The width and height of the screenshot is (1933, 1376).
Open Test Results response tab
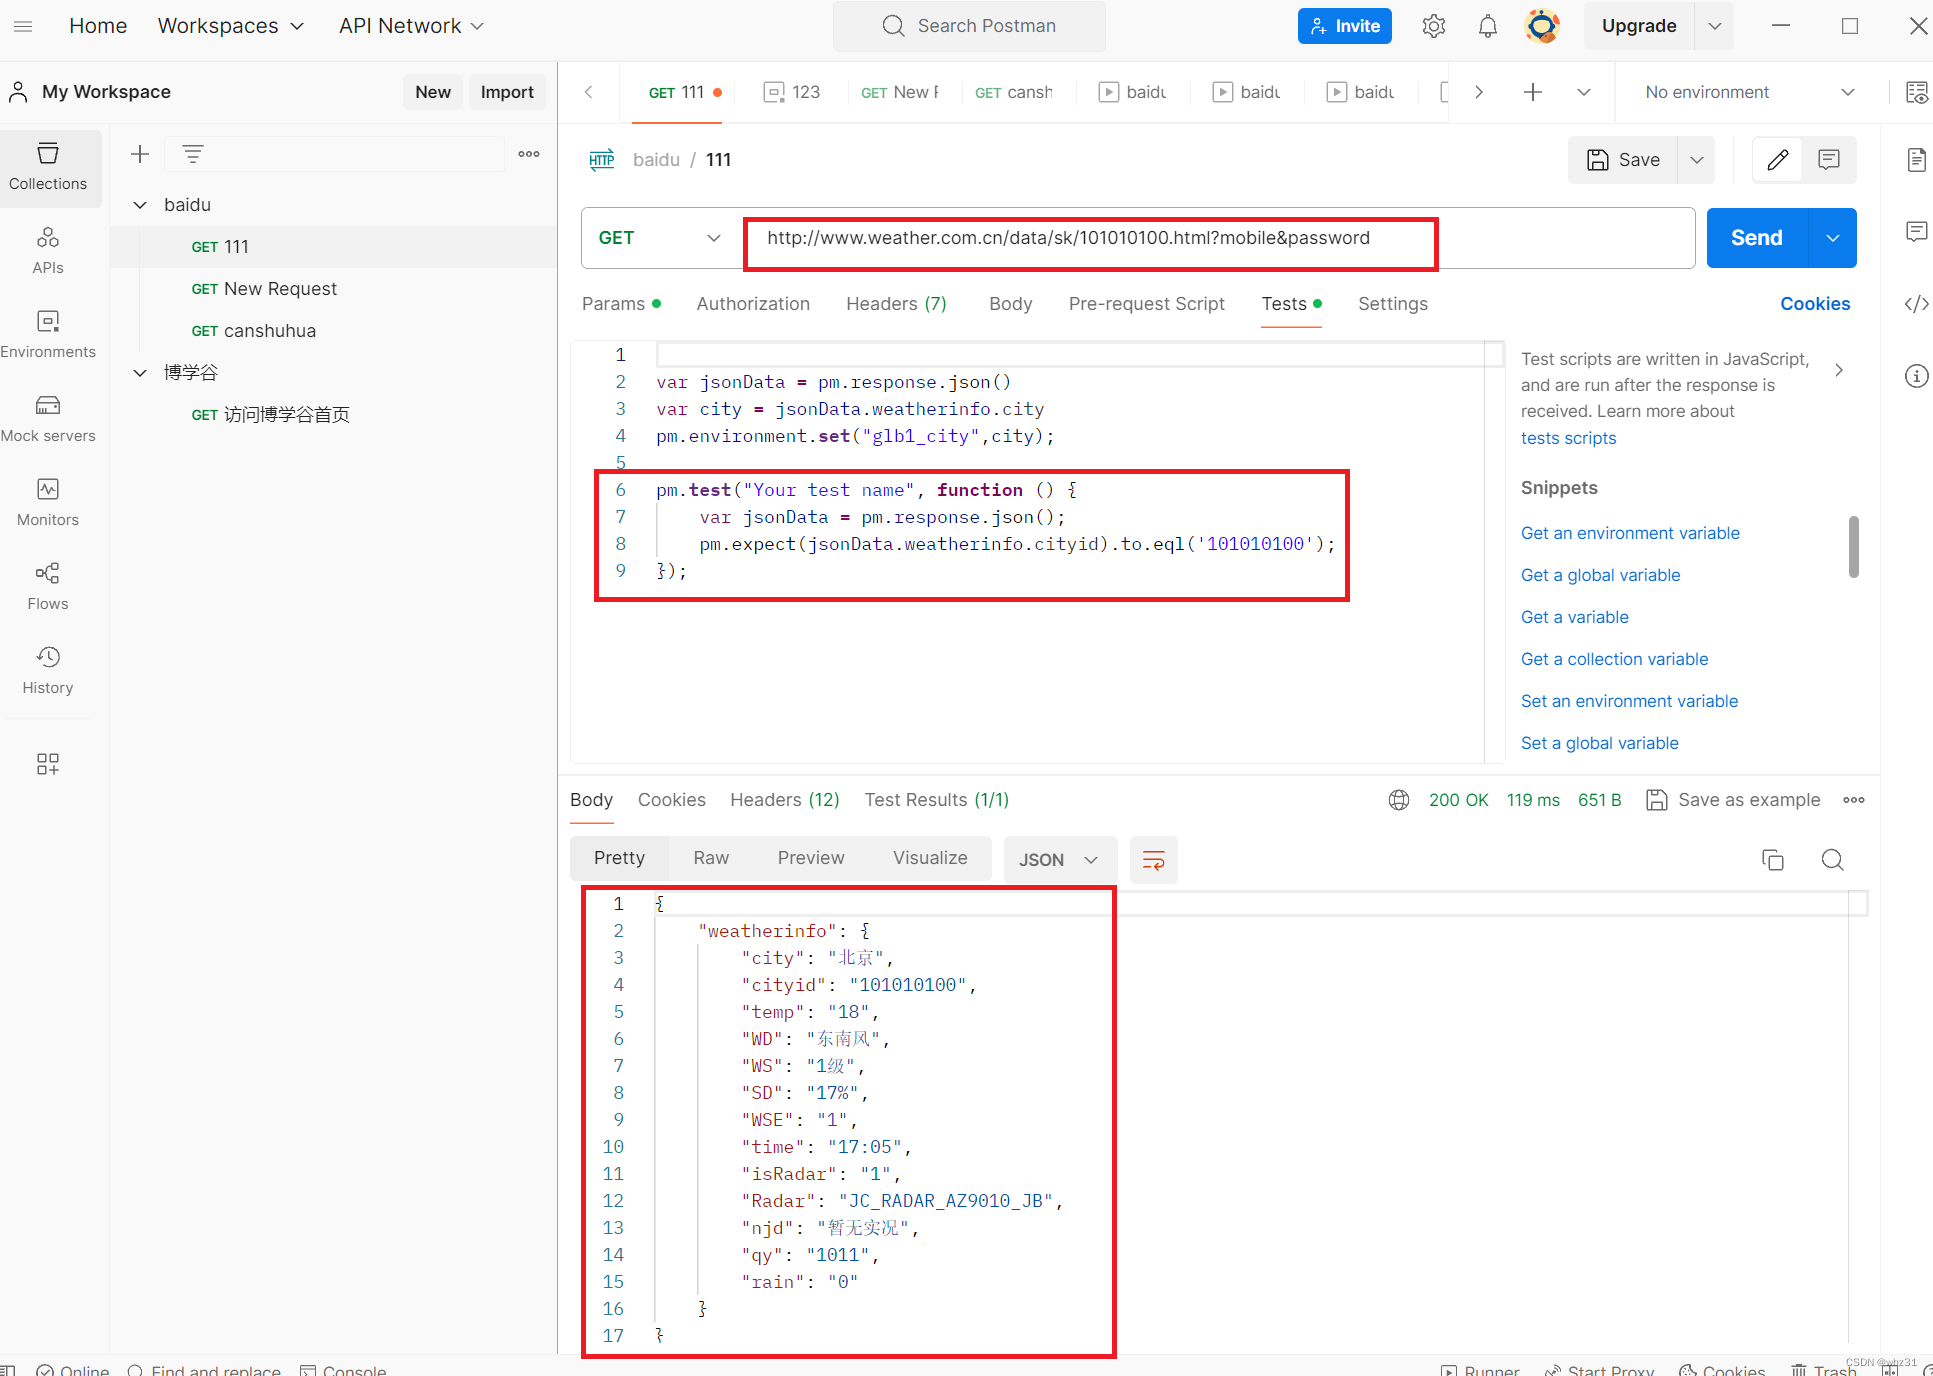[x=936, y=800]
